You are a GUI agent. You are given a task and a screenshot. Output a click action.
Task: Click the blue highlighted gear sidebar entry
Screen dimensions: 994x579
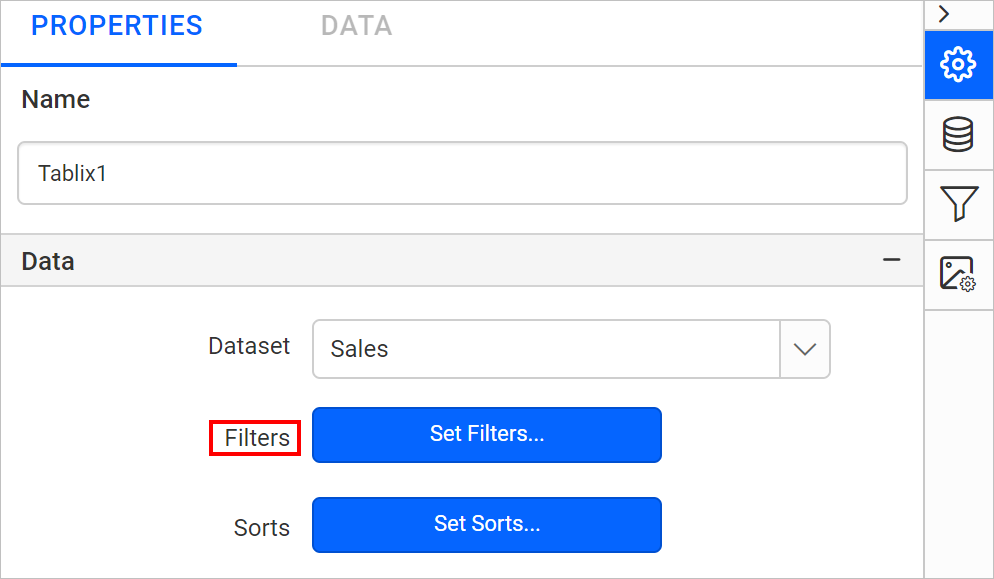click(x=958, y=64)
